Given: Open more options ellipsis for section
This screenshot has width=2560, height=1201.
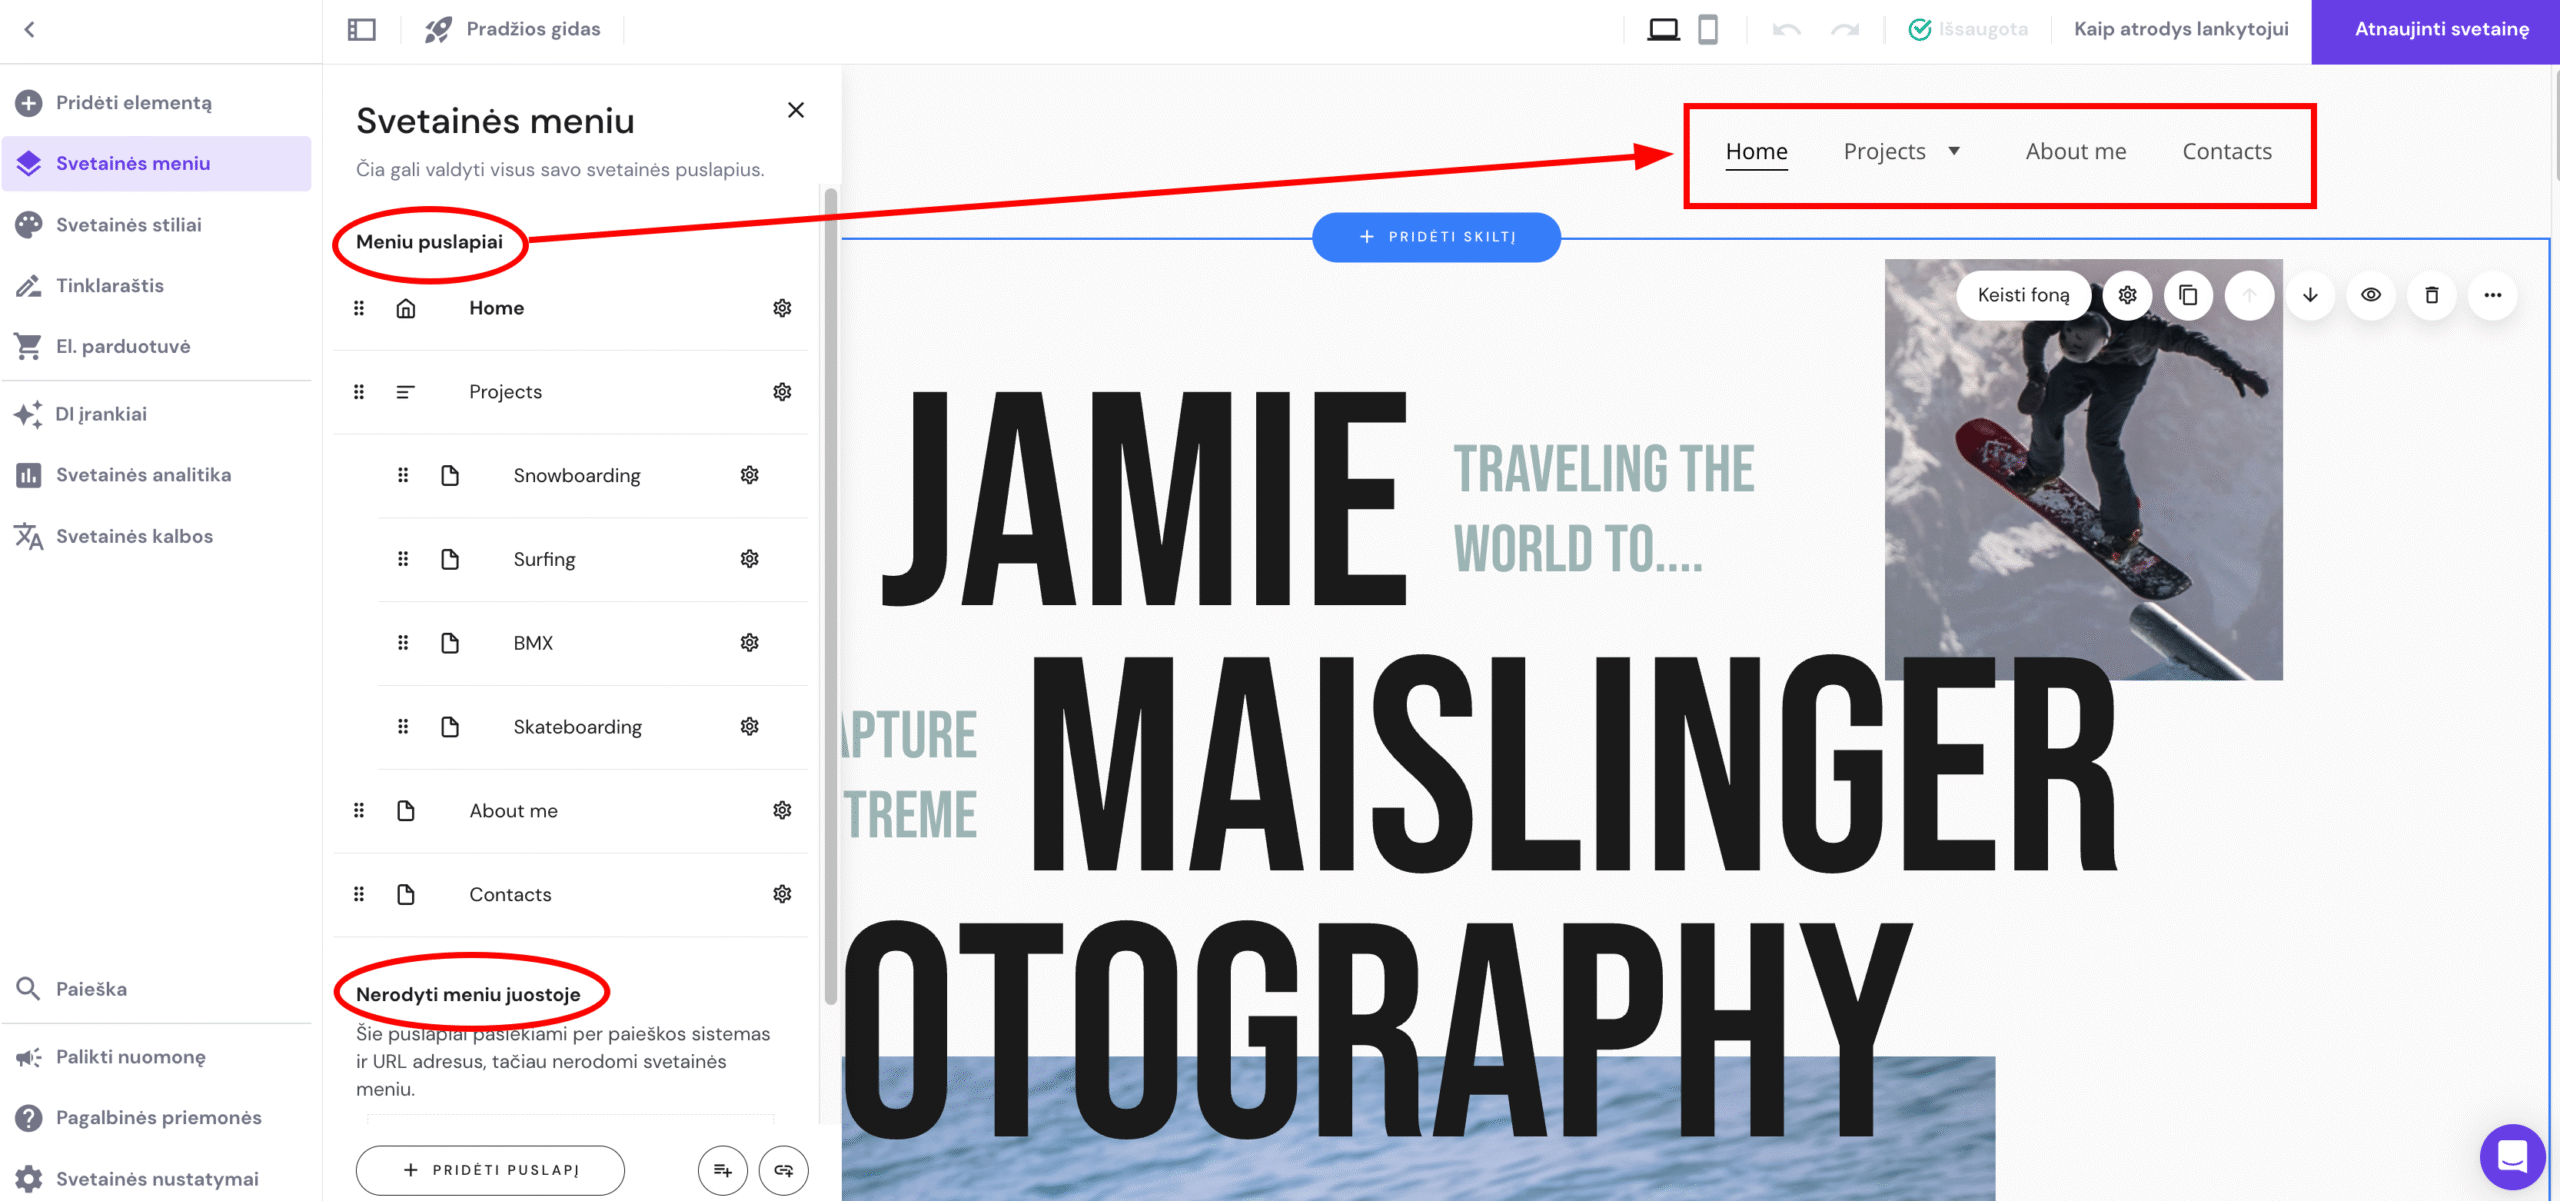Looking at the screenshot, I should pos(2492,295).
